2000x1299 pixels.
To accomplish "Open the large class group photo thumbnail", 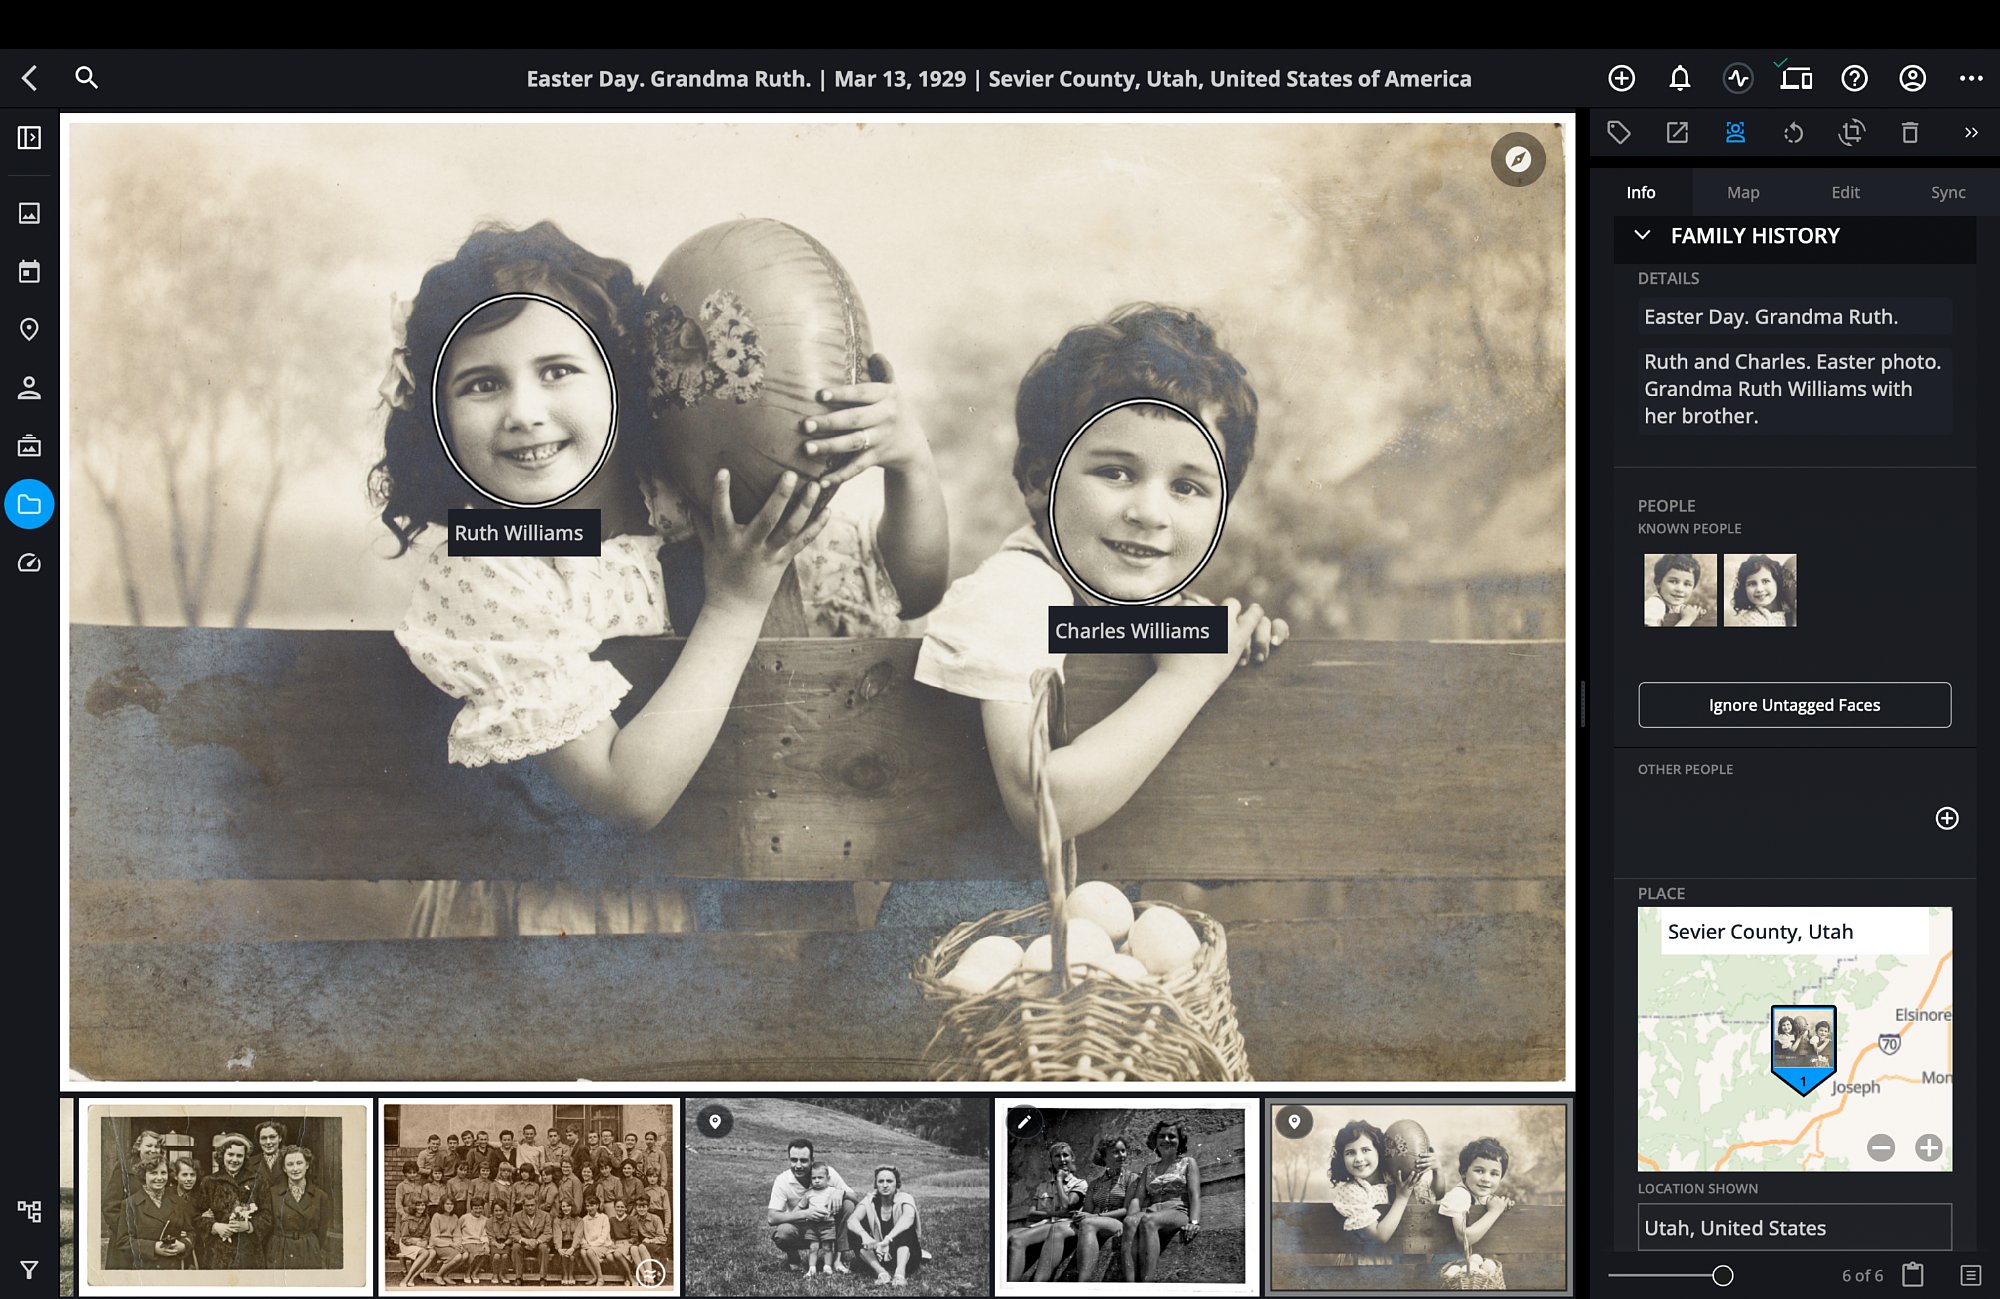I will coord(529,1197).
